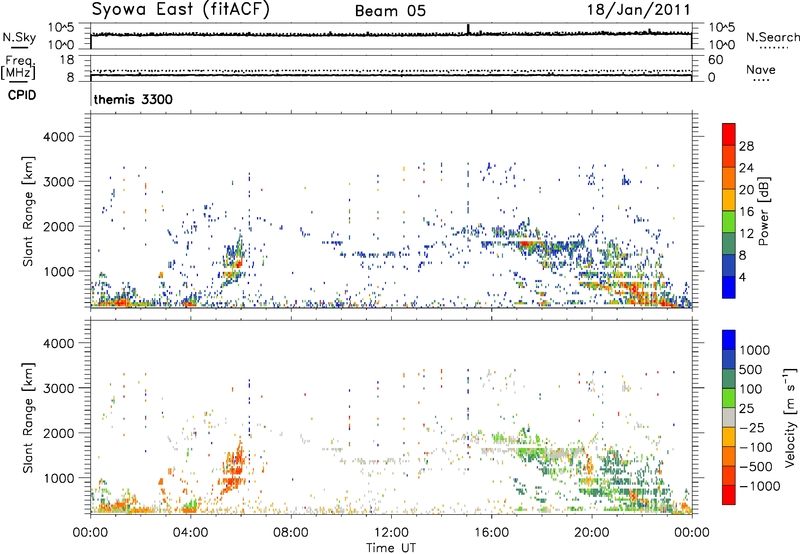Click the noise spike near 15:00 in N.Sky panel
The image size is (800, 554).
(468, 29)
